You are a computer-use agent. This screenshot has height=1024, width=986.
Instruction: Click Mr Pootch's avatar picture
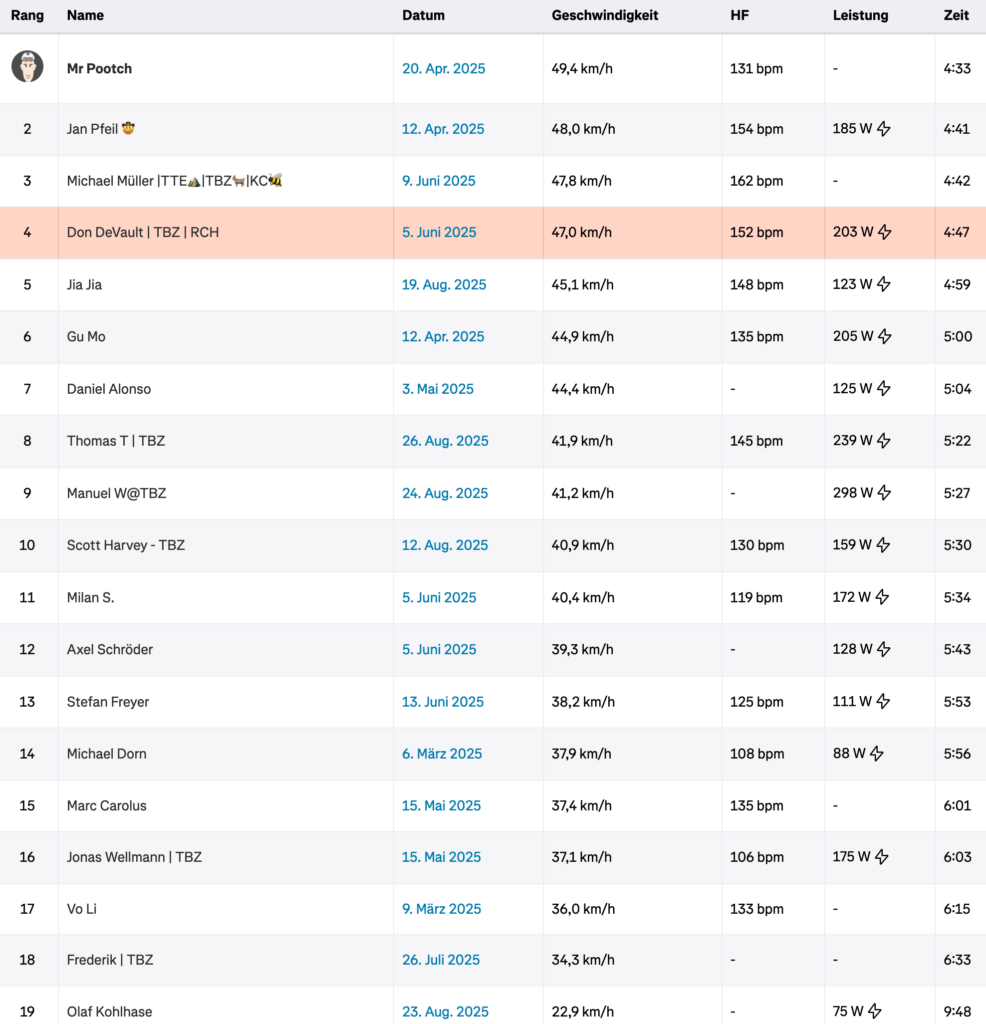coord(27,68)
